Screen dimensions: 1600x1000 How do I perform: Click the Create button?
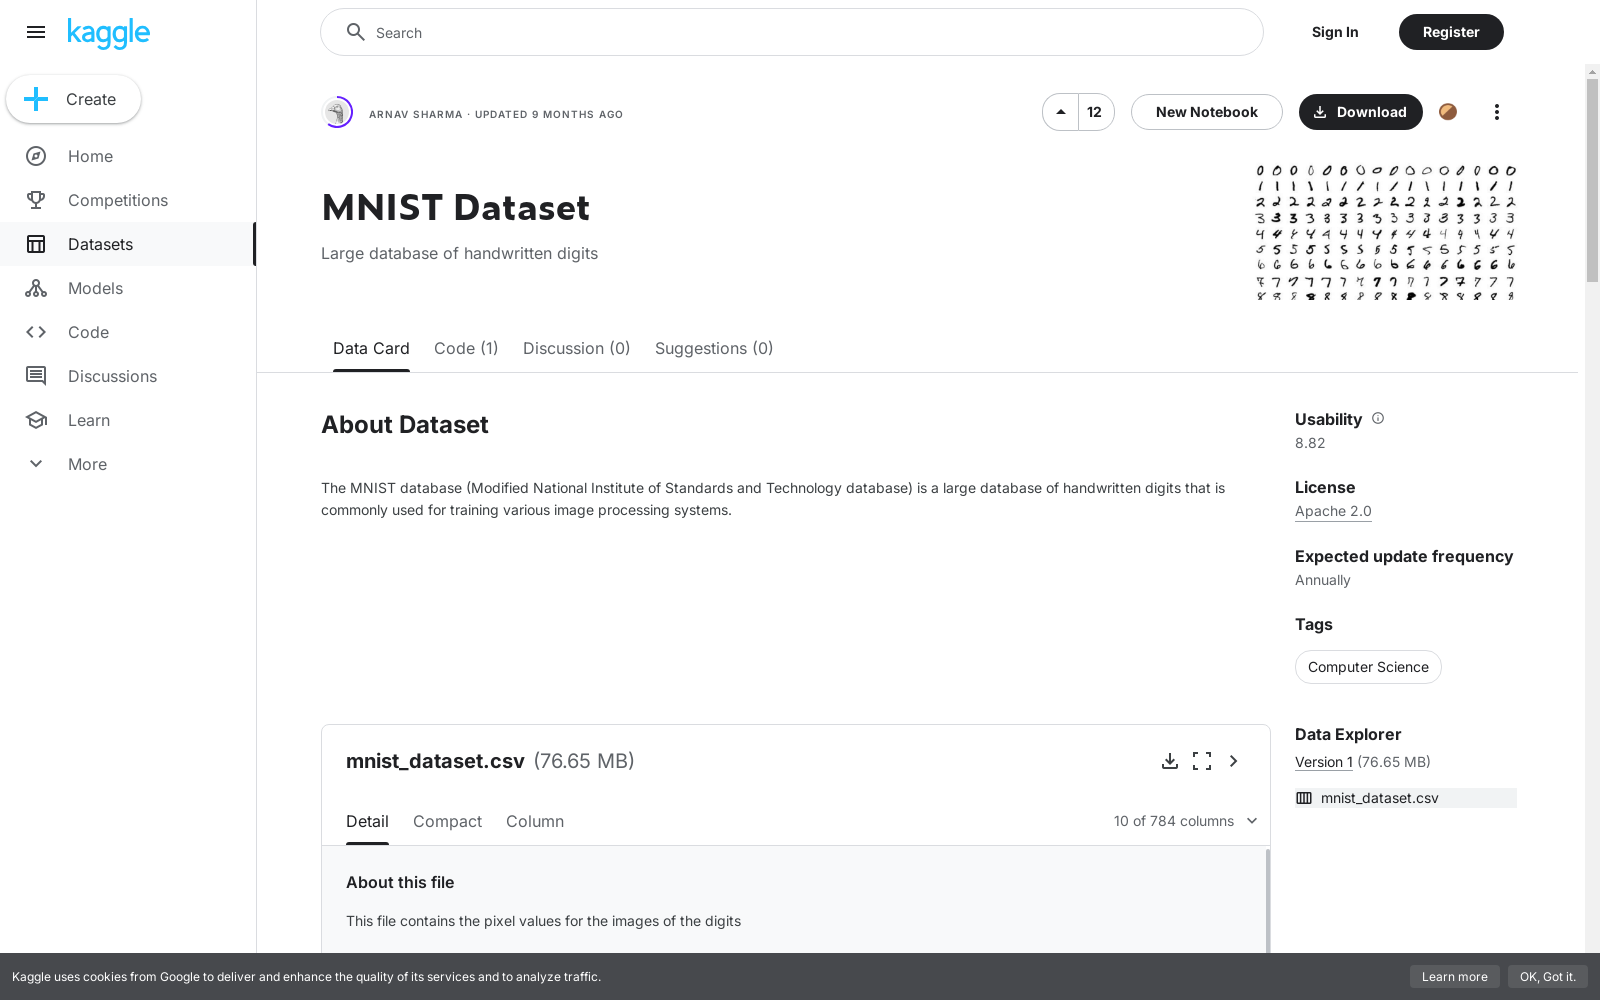[x=74, y=99]
